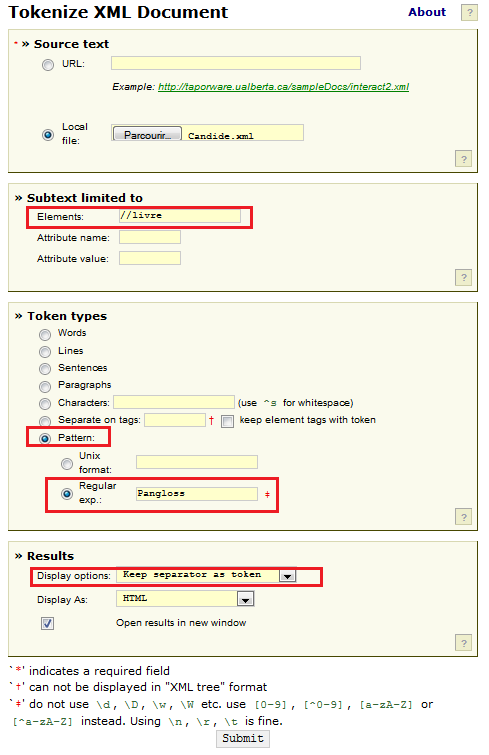Submit the tokenize form
Viewport: 489px width, 755px height.
(x=243, y=739)
